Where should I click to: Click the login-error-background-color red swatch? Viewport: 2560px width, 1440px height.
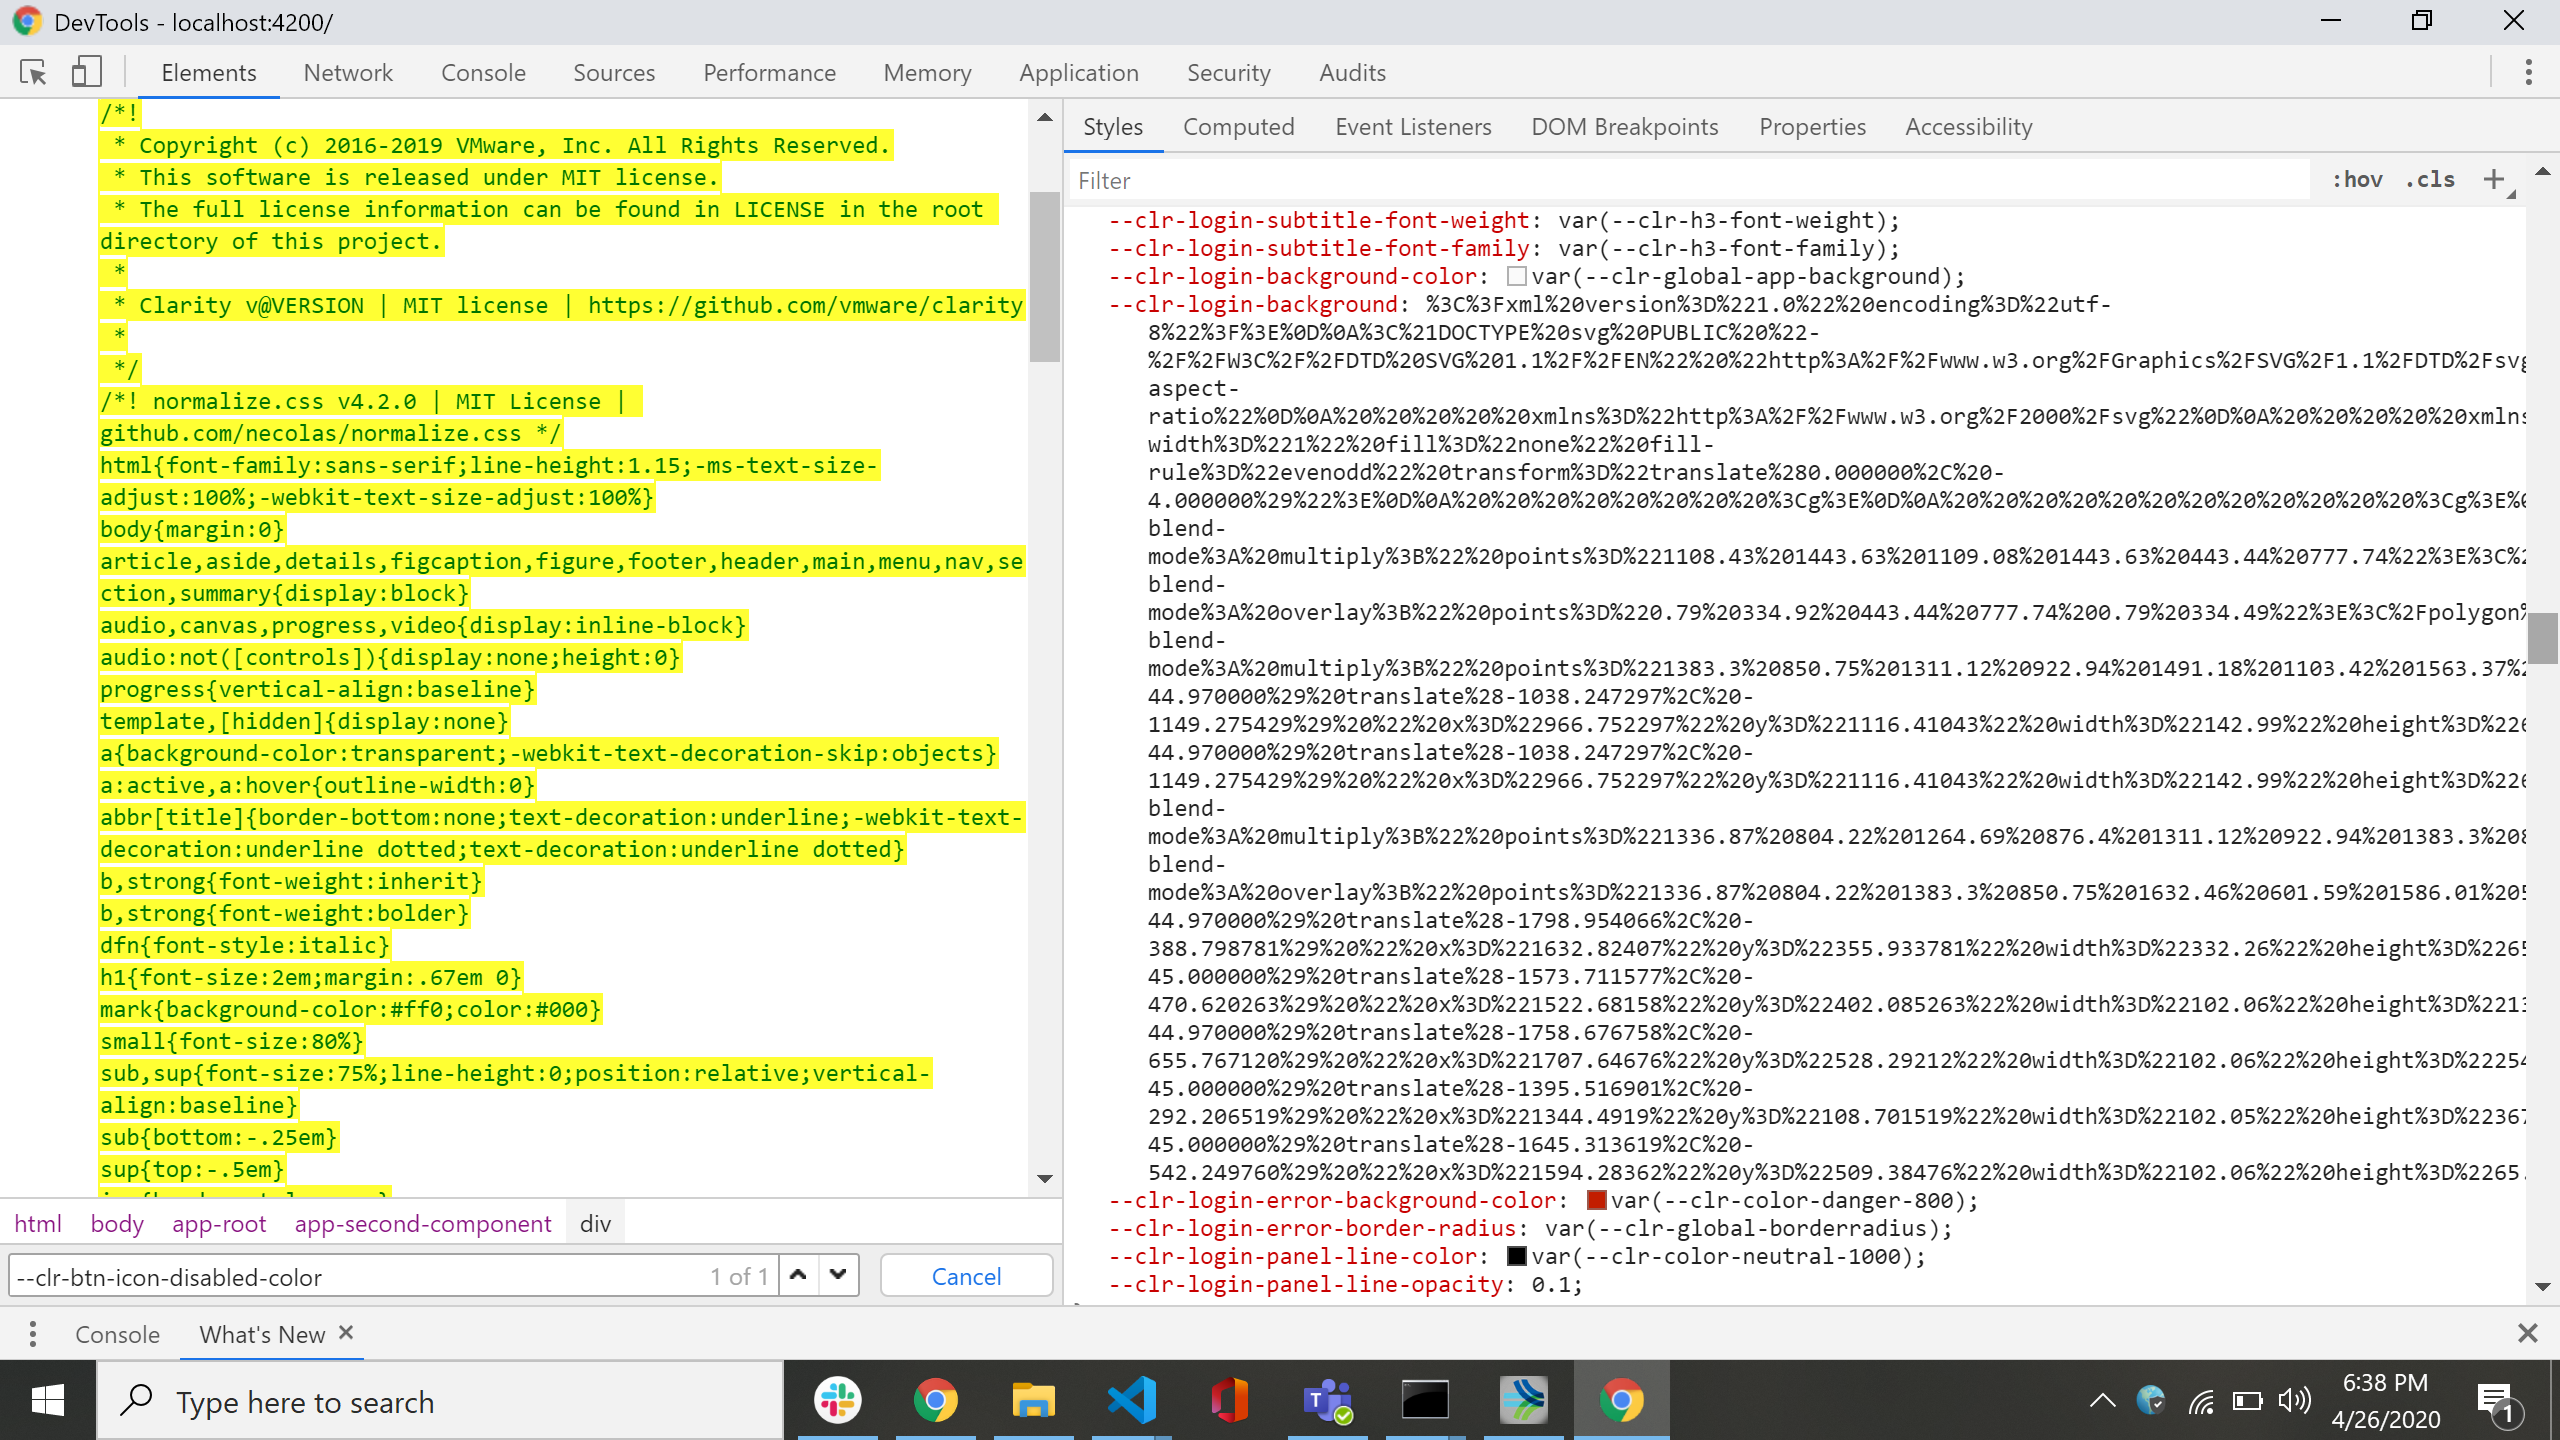(1597, 1200)
